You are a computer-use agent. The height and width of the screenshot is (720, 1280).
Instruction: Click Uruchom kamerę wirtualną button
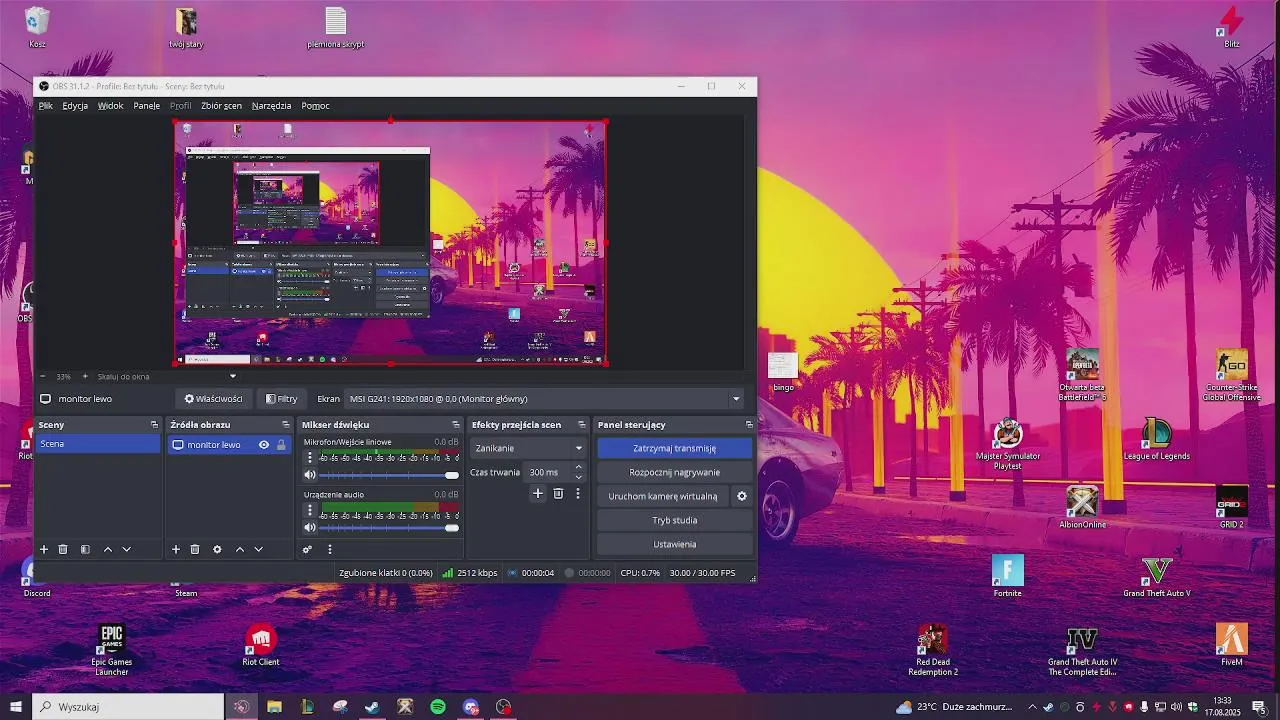point(663,496)
